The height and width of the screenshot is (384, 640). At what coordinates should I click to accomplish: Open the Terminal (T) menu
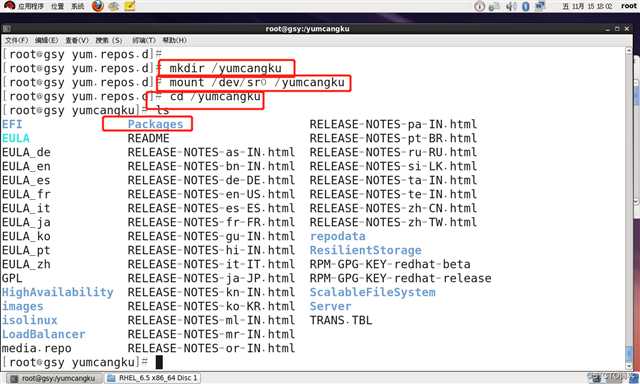pyautogui.click(x=144, y=40)
